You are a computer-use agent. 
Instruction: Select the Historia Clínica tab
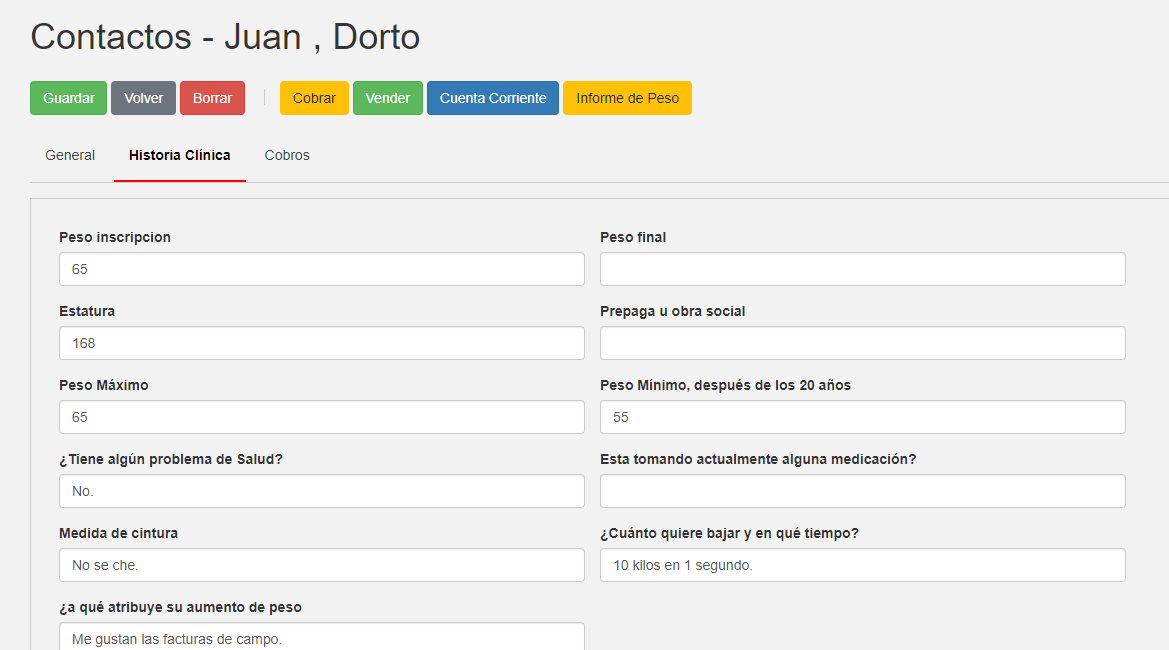[x=180, y=155]
